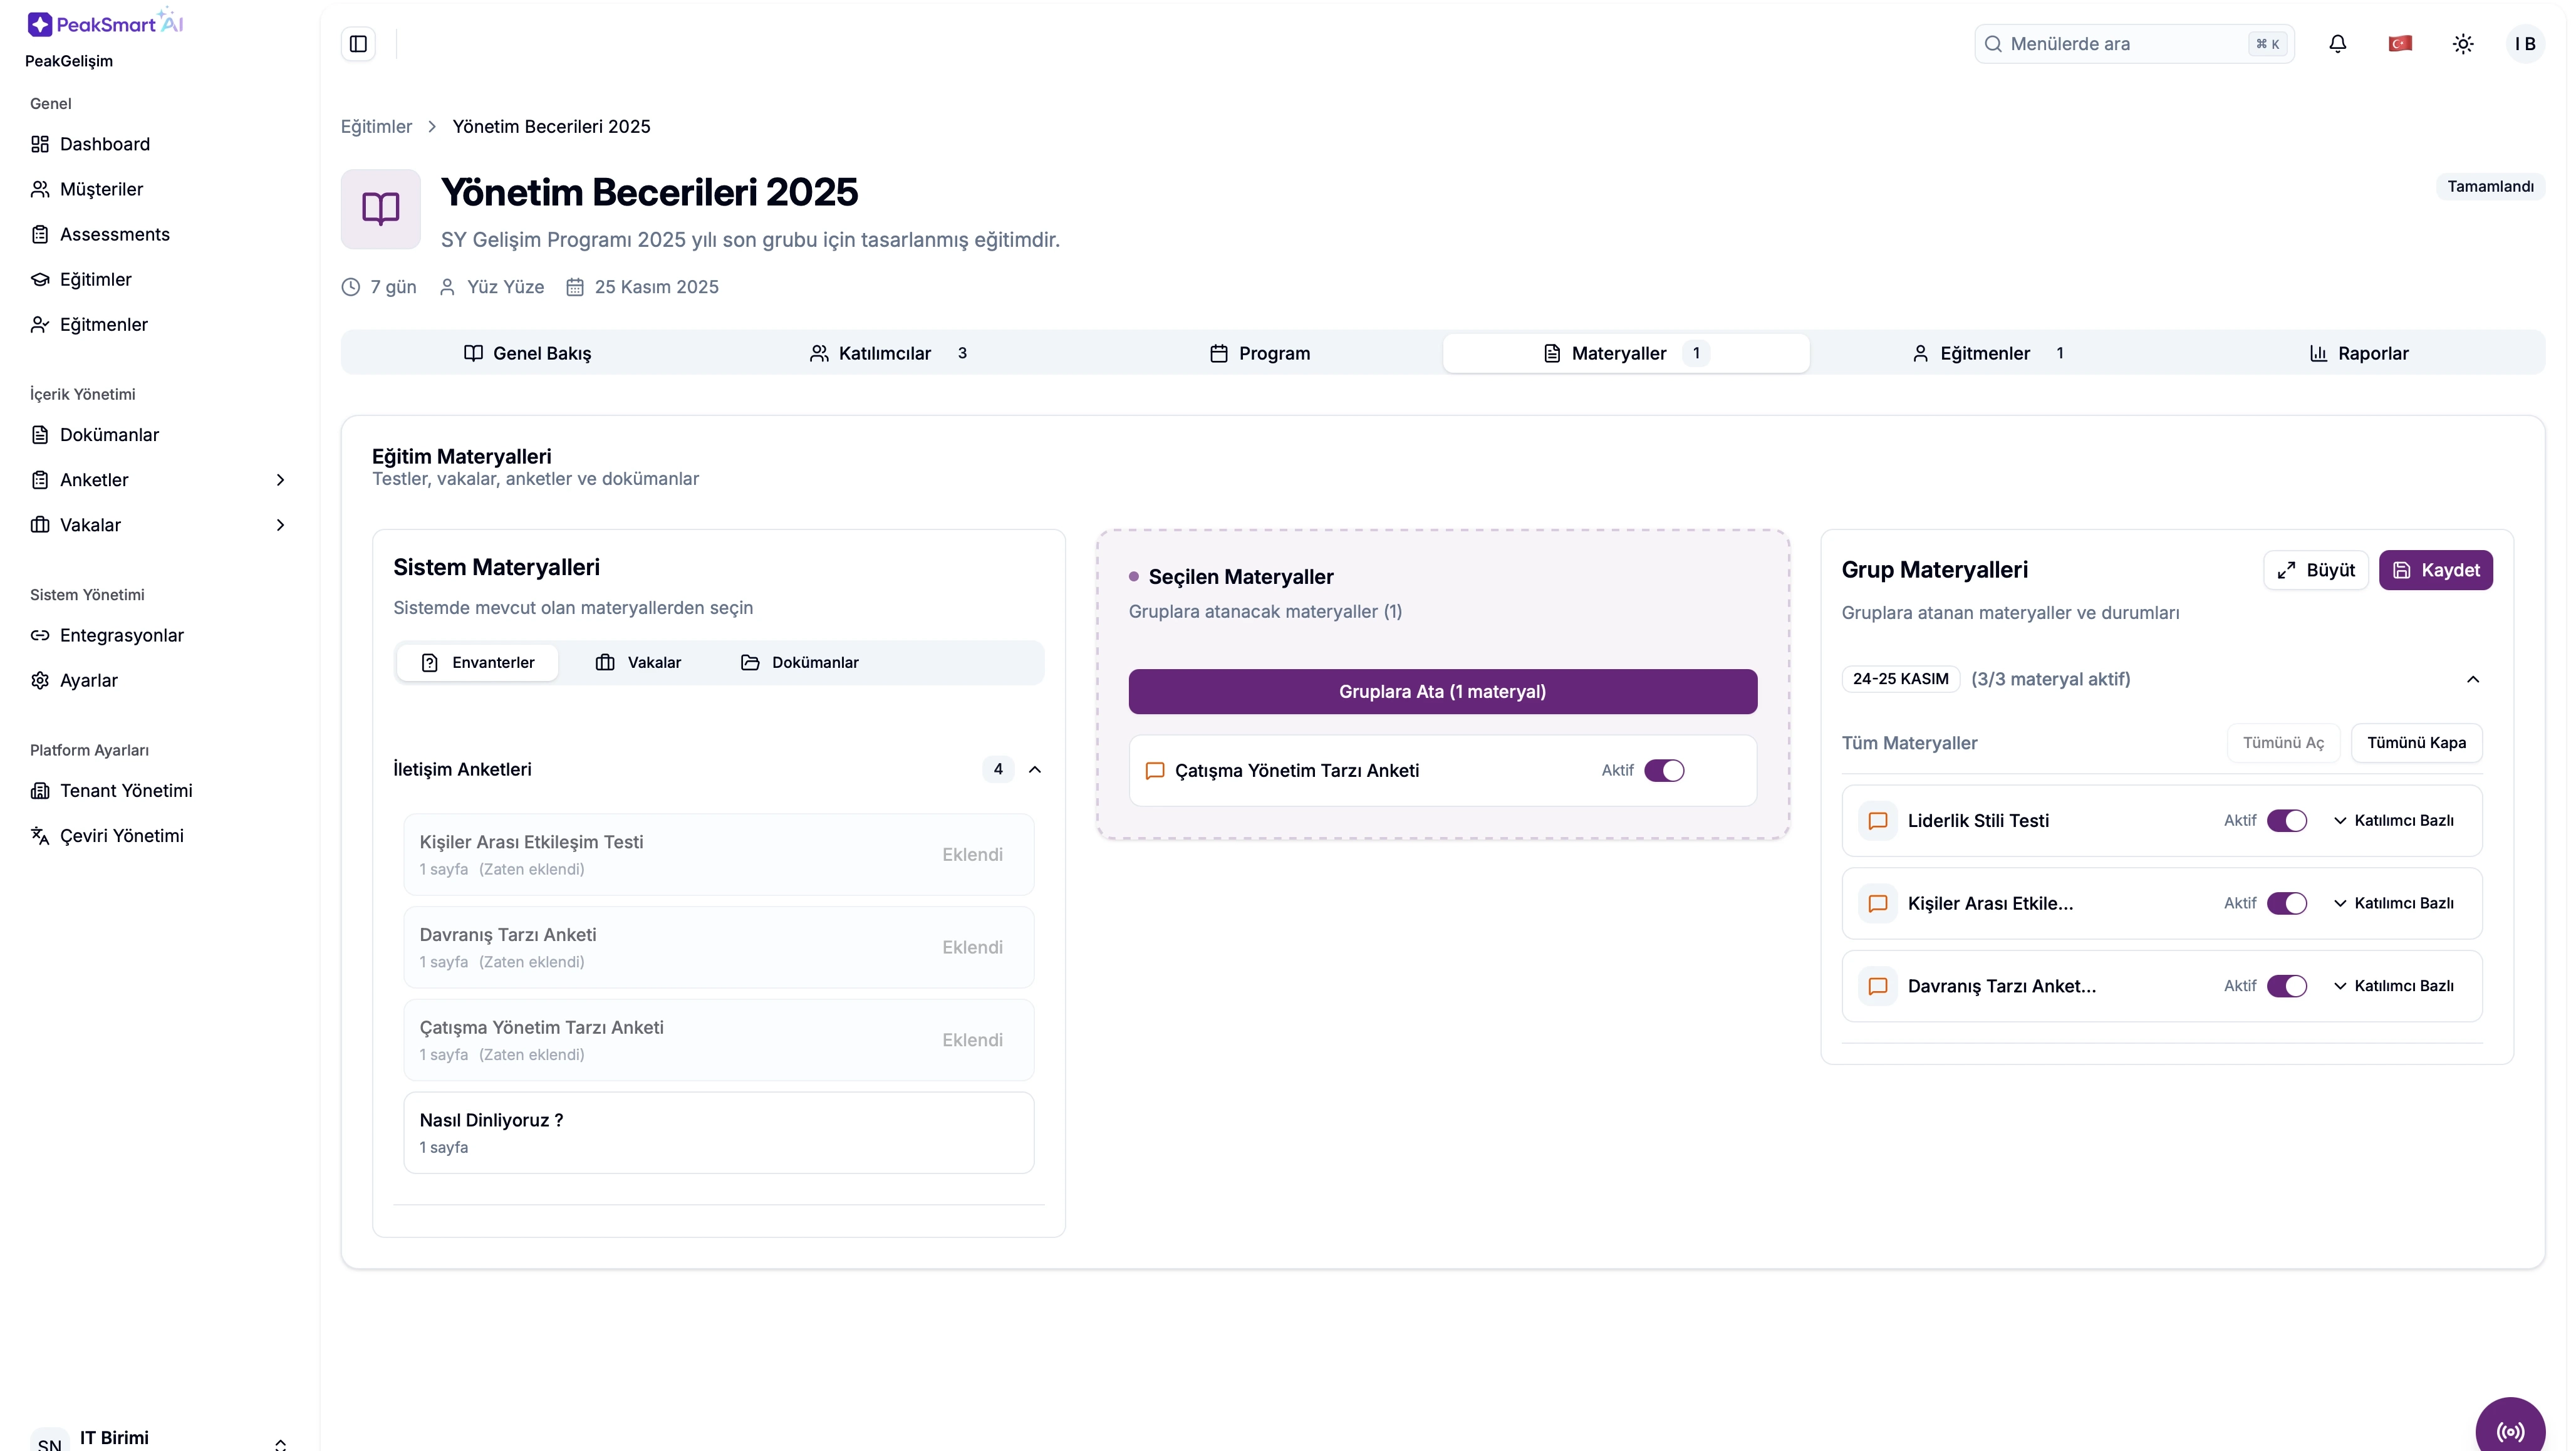Open the IB user avatar menu
This screenshot has width=2576, height=1451.
(2525, 44)
